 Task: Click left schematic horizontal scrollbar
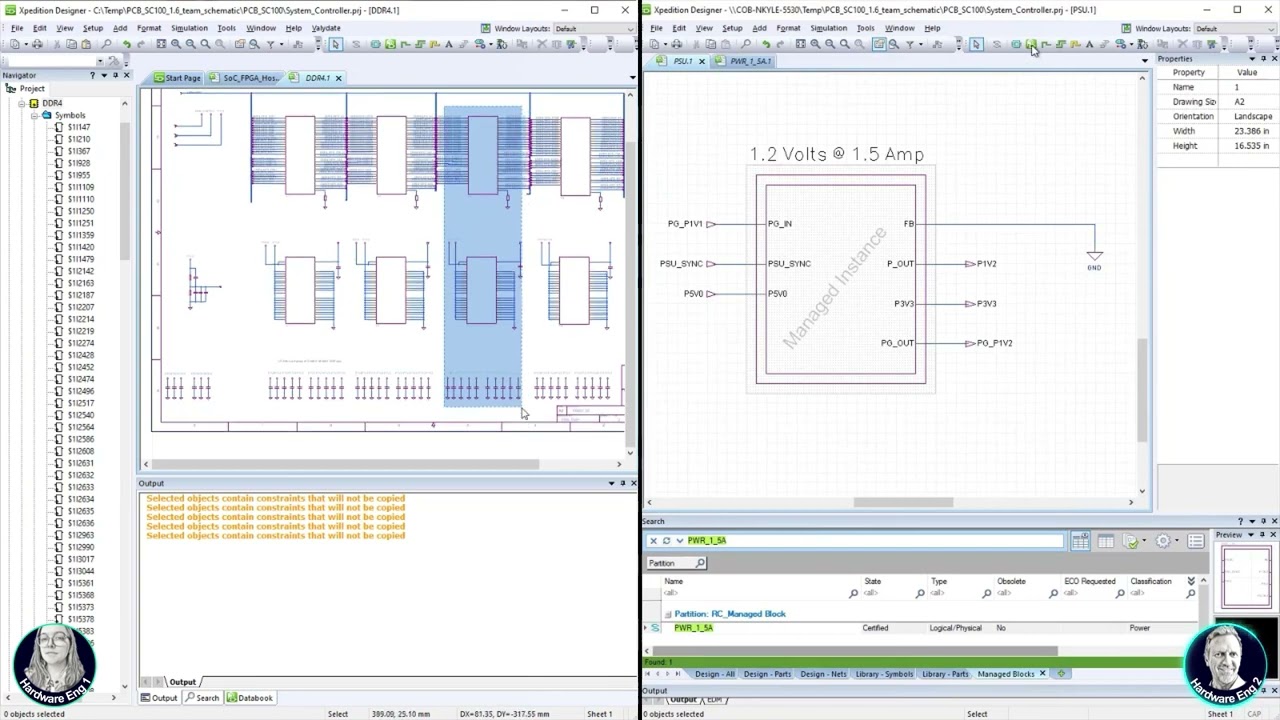[345, 464]
